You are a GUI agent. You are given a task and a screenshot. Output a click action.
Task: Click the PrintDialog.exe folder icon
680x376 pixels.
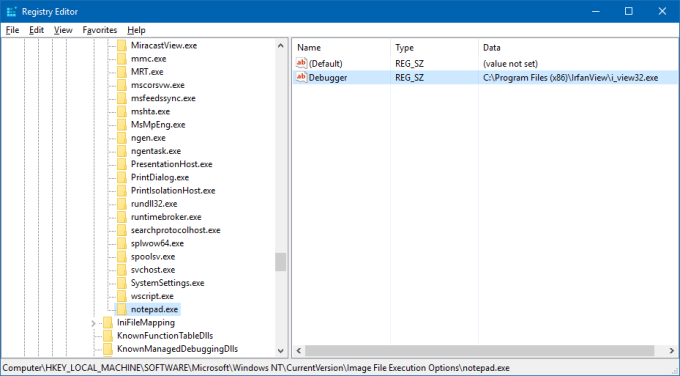(122, 177)
